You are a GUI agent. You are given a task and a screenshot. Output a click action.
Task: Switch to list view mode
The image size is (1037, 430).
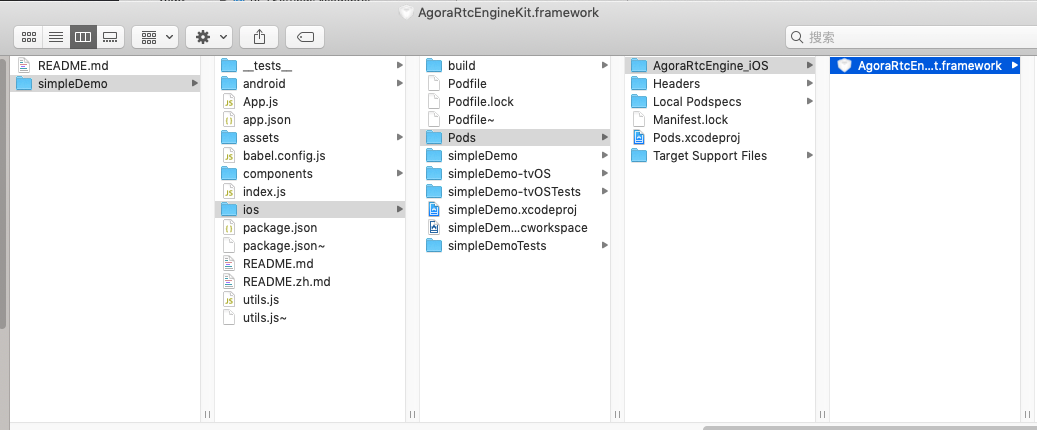point(56,37)
